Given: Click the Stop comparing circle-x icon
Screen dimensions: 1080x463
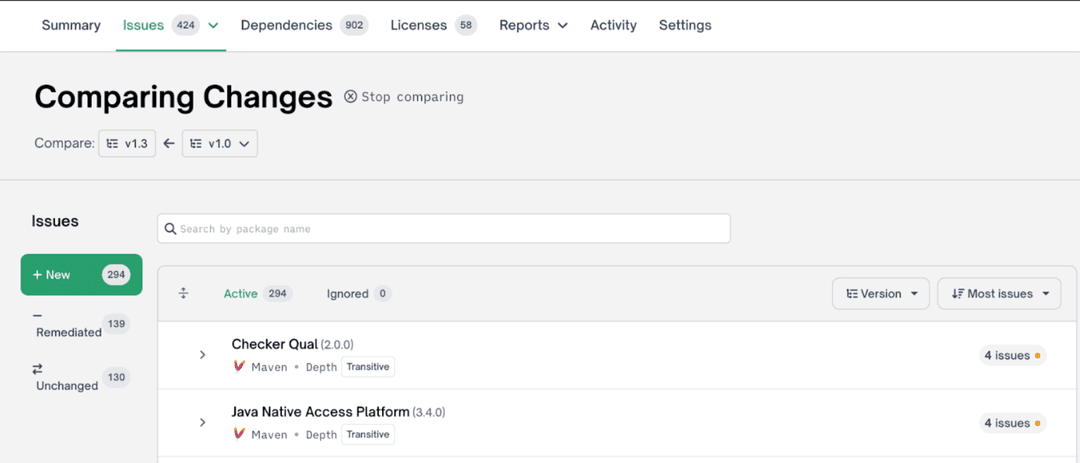Looking at the screenshot, I should [350, 97].
